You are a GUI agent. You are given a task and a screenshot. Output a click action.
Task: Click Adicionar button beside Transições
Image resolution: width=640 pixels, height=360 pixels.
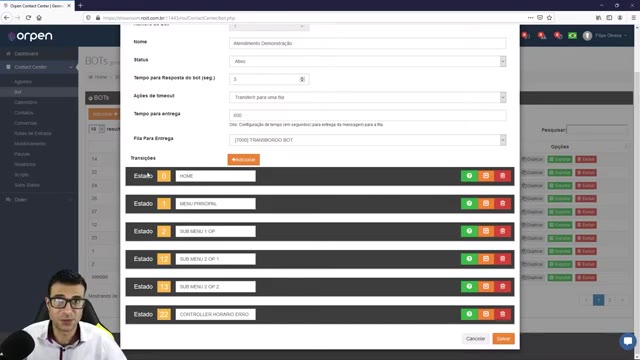pyautogui.click(x=244, y=160)
